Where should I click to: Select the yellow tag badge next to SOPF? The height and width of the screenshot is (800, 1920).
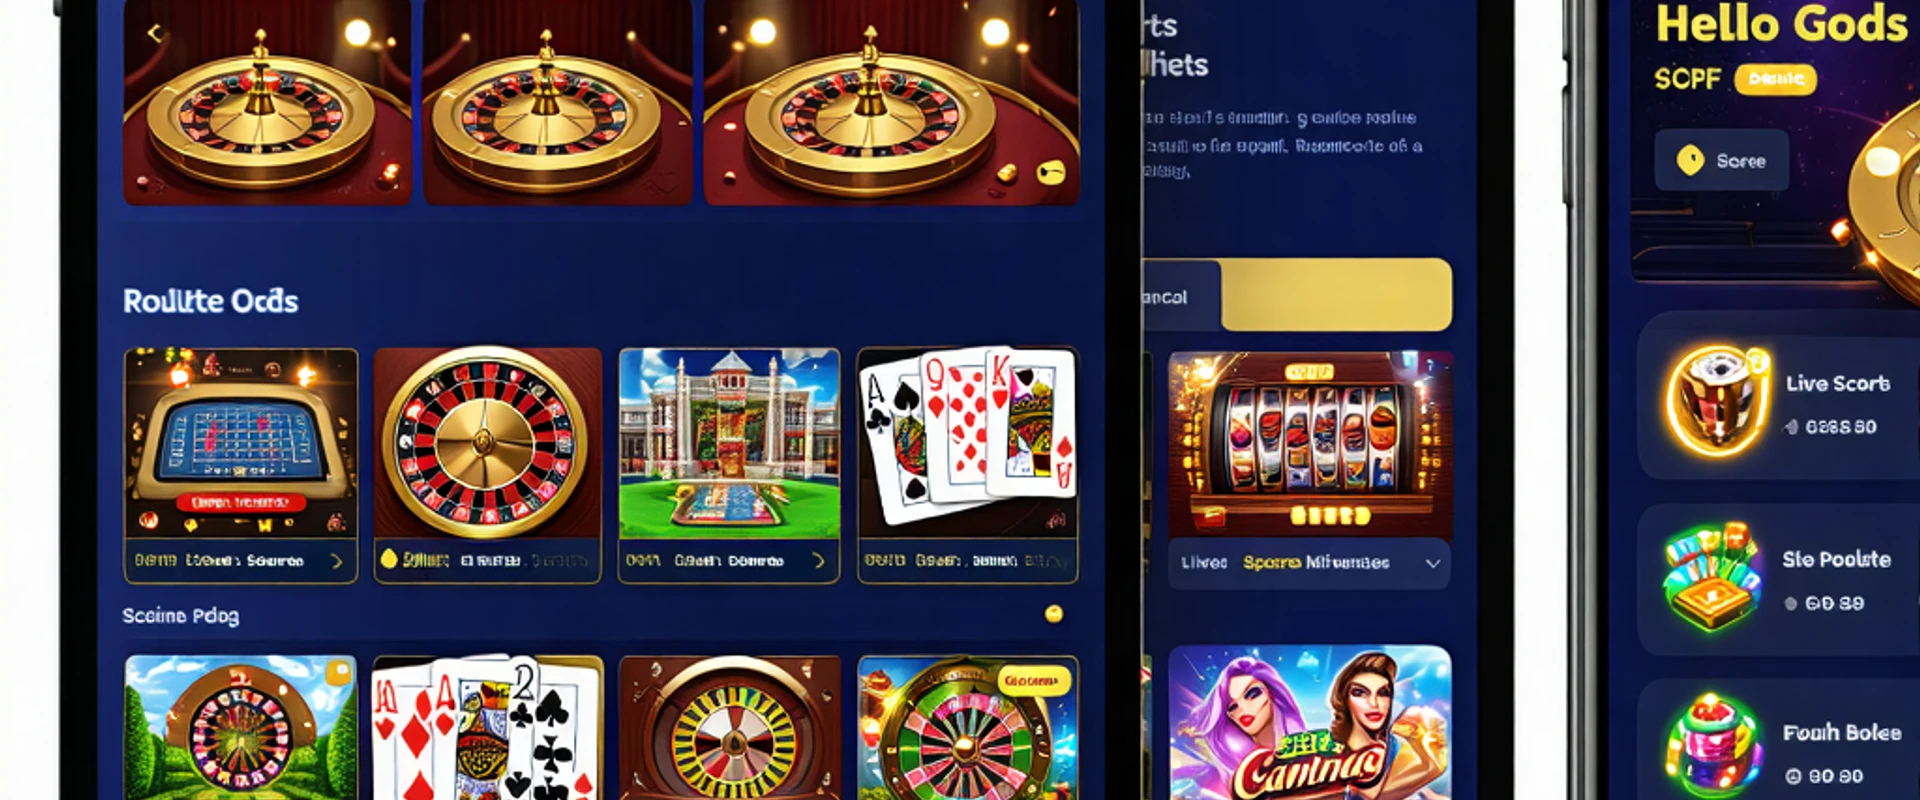tap(1775, 79)
